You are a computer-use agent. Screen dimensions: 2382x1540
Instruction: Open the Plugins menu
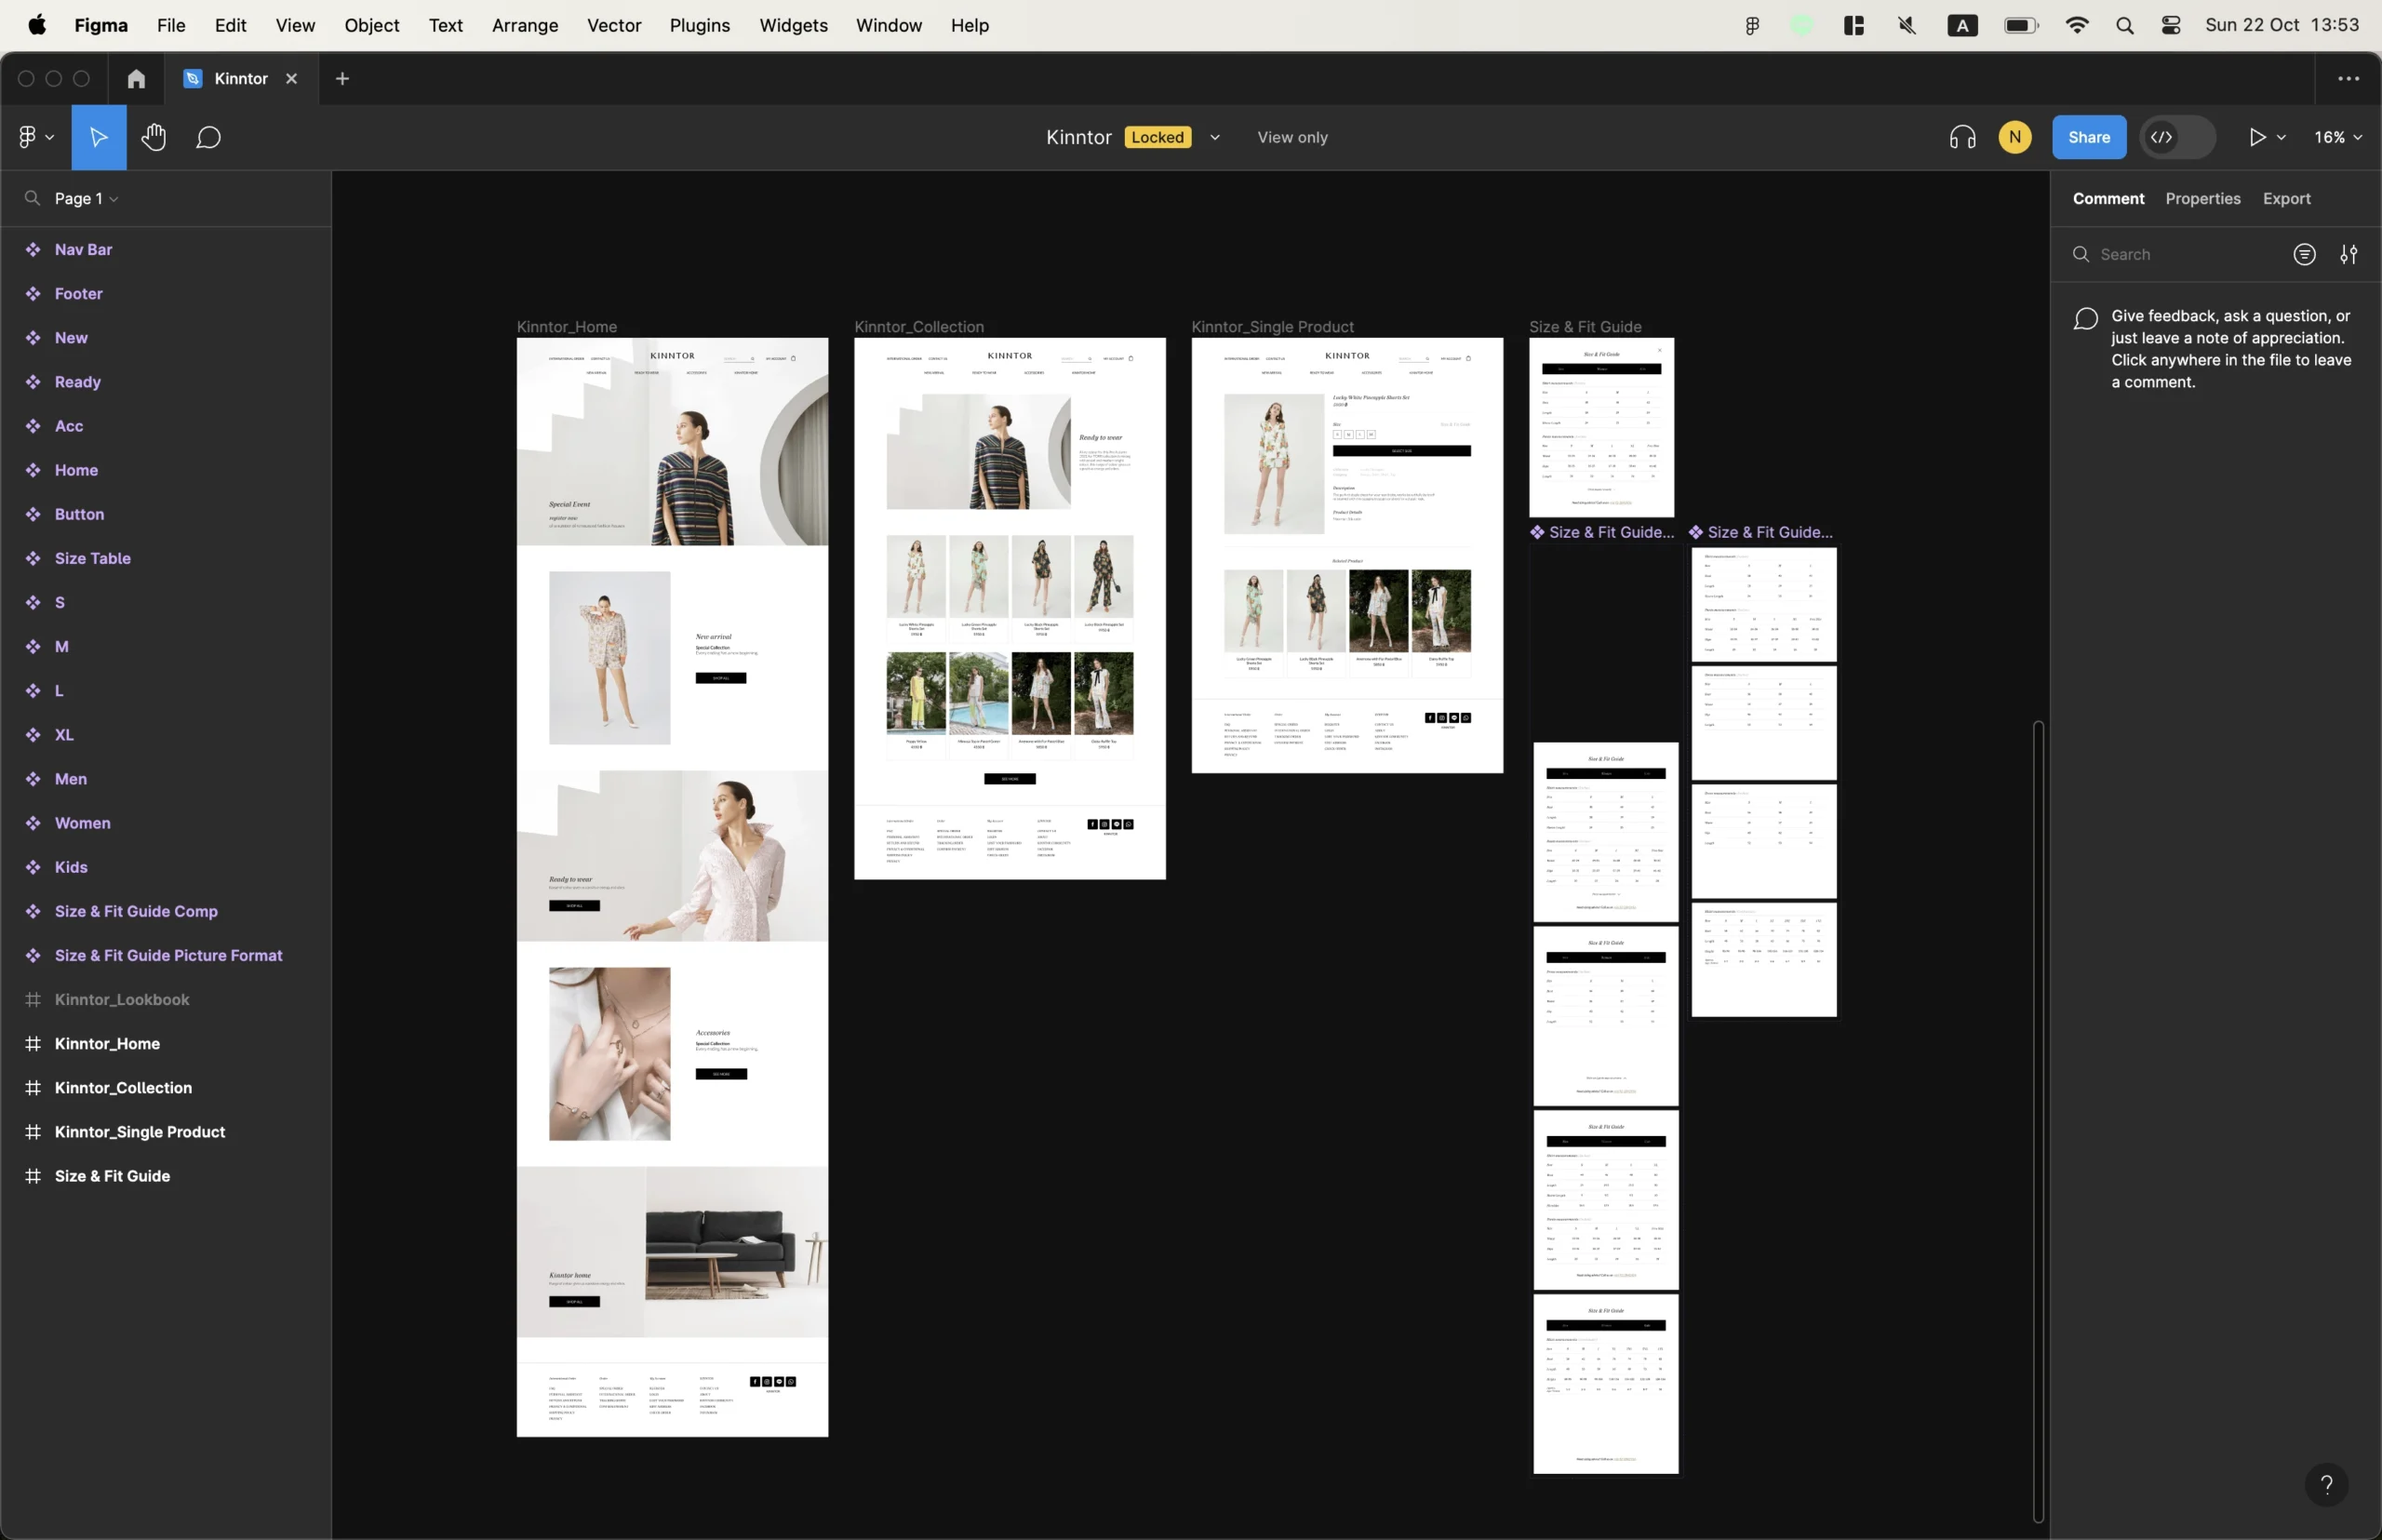699,25
